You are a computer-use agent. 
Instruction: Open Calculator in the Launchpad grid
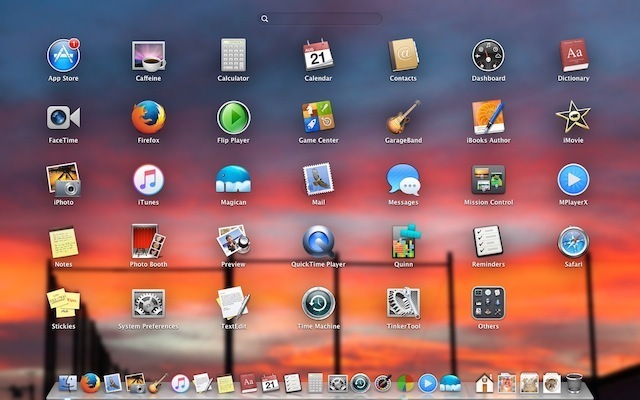[233, 55]
